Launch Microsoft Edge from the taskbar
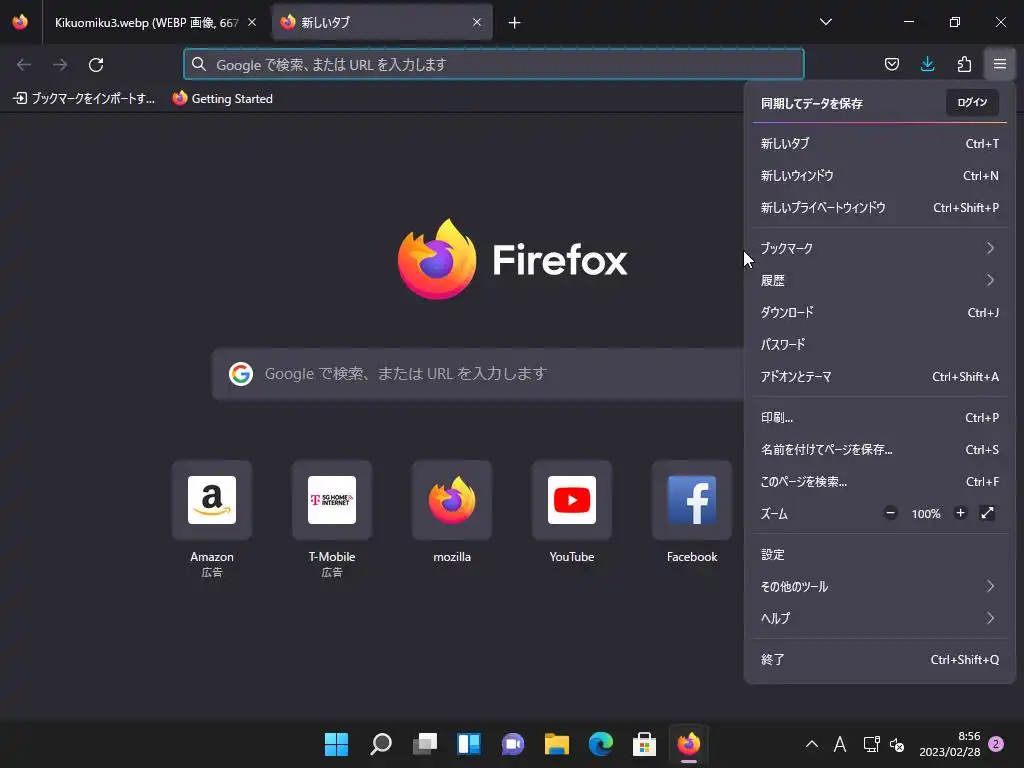Viewport: 1024px width, 768px height. click(x=601, y=744)
